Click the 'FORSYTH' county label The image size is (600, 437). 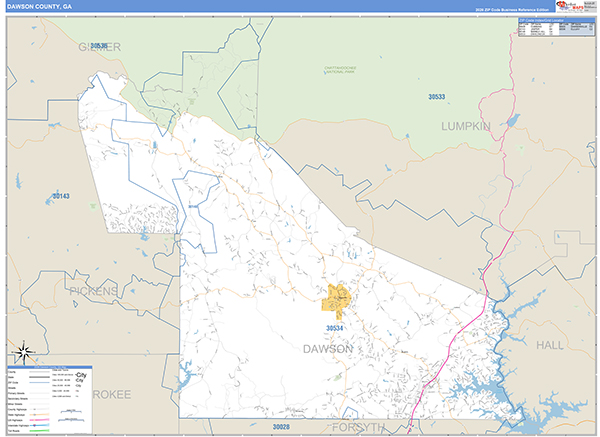(x=358, y=427)
